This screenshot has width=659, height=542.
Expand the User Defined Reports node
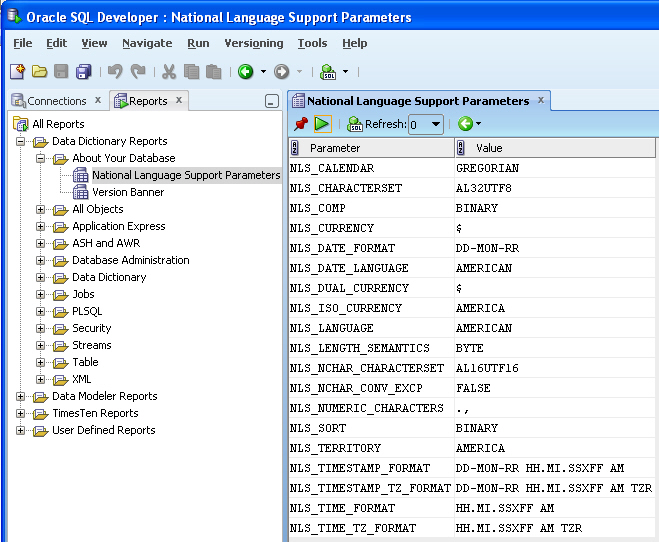point(20,430)
